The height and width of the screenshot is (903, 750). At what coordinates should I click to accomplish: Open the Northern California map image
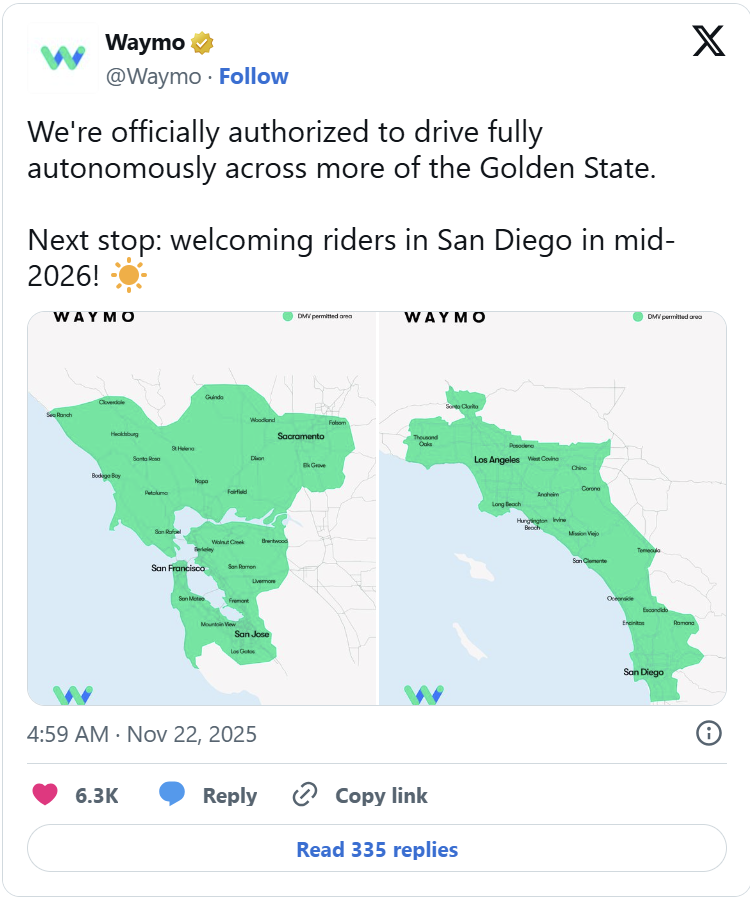pos(202,508)
